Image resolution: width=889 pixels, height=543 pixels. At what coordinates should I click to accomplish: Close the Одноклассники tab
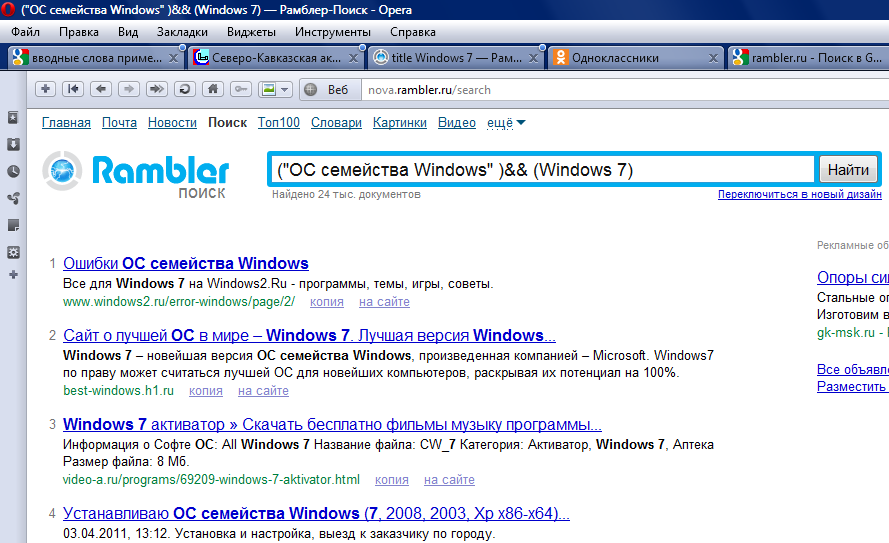713,58
